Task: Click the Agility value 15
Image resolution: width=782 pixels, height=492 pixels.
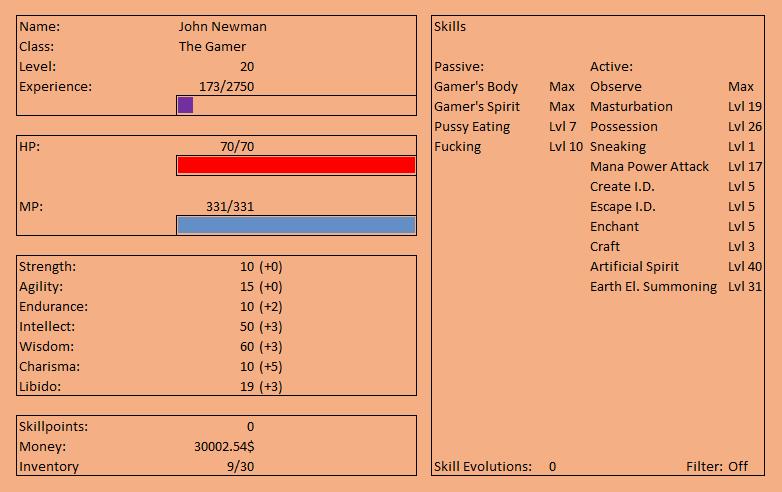Action: 247,287
